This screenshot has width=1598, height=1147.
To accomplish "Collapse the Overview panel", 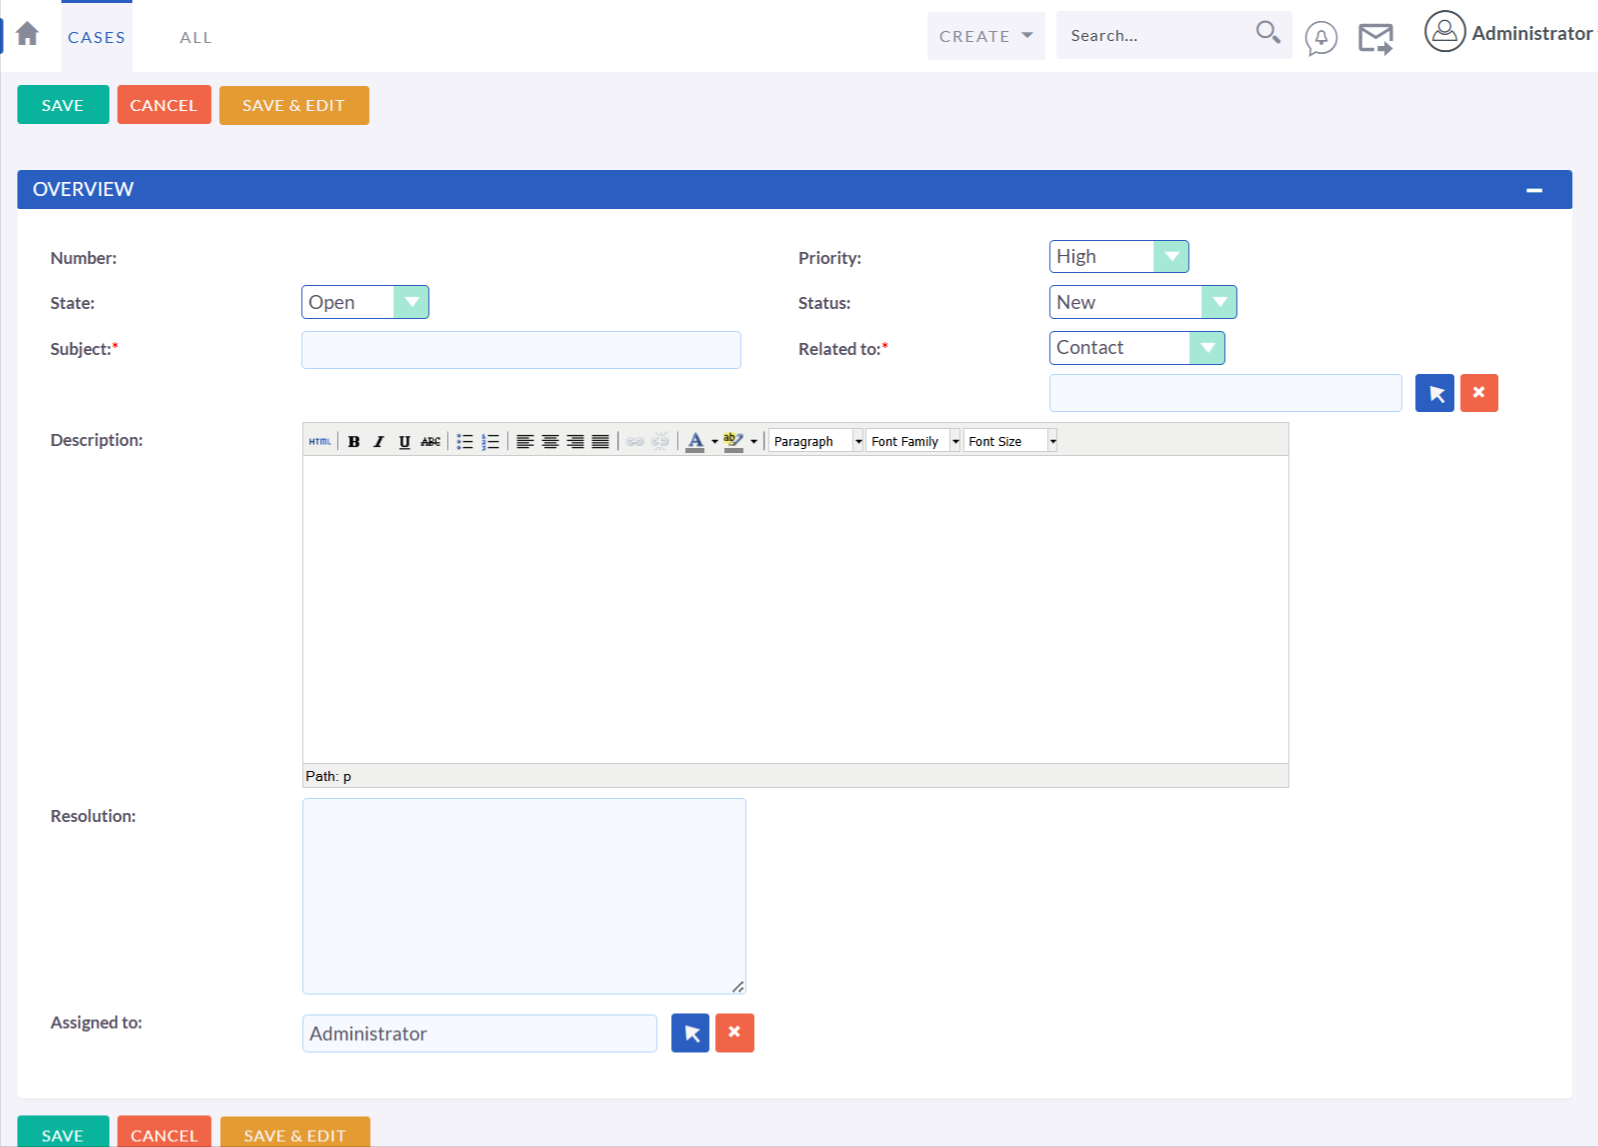I will (x=1533, y=190).
